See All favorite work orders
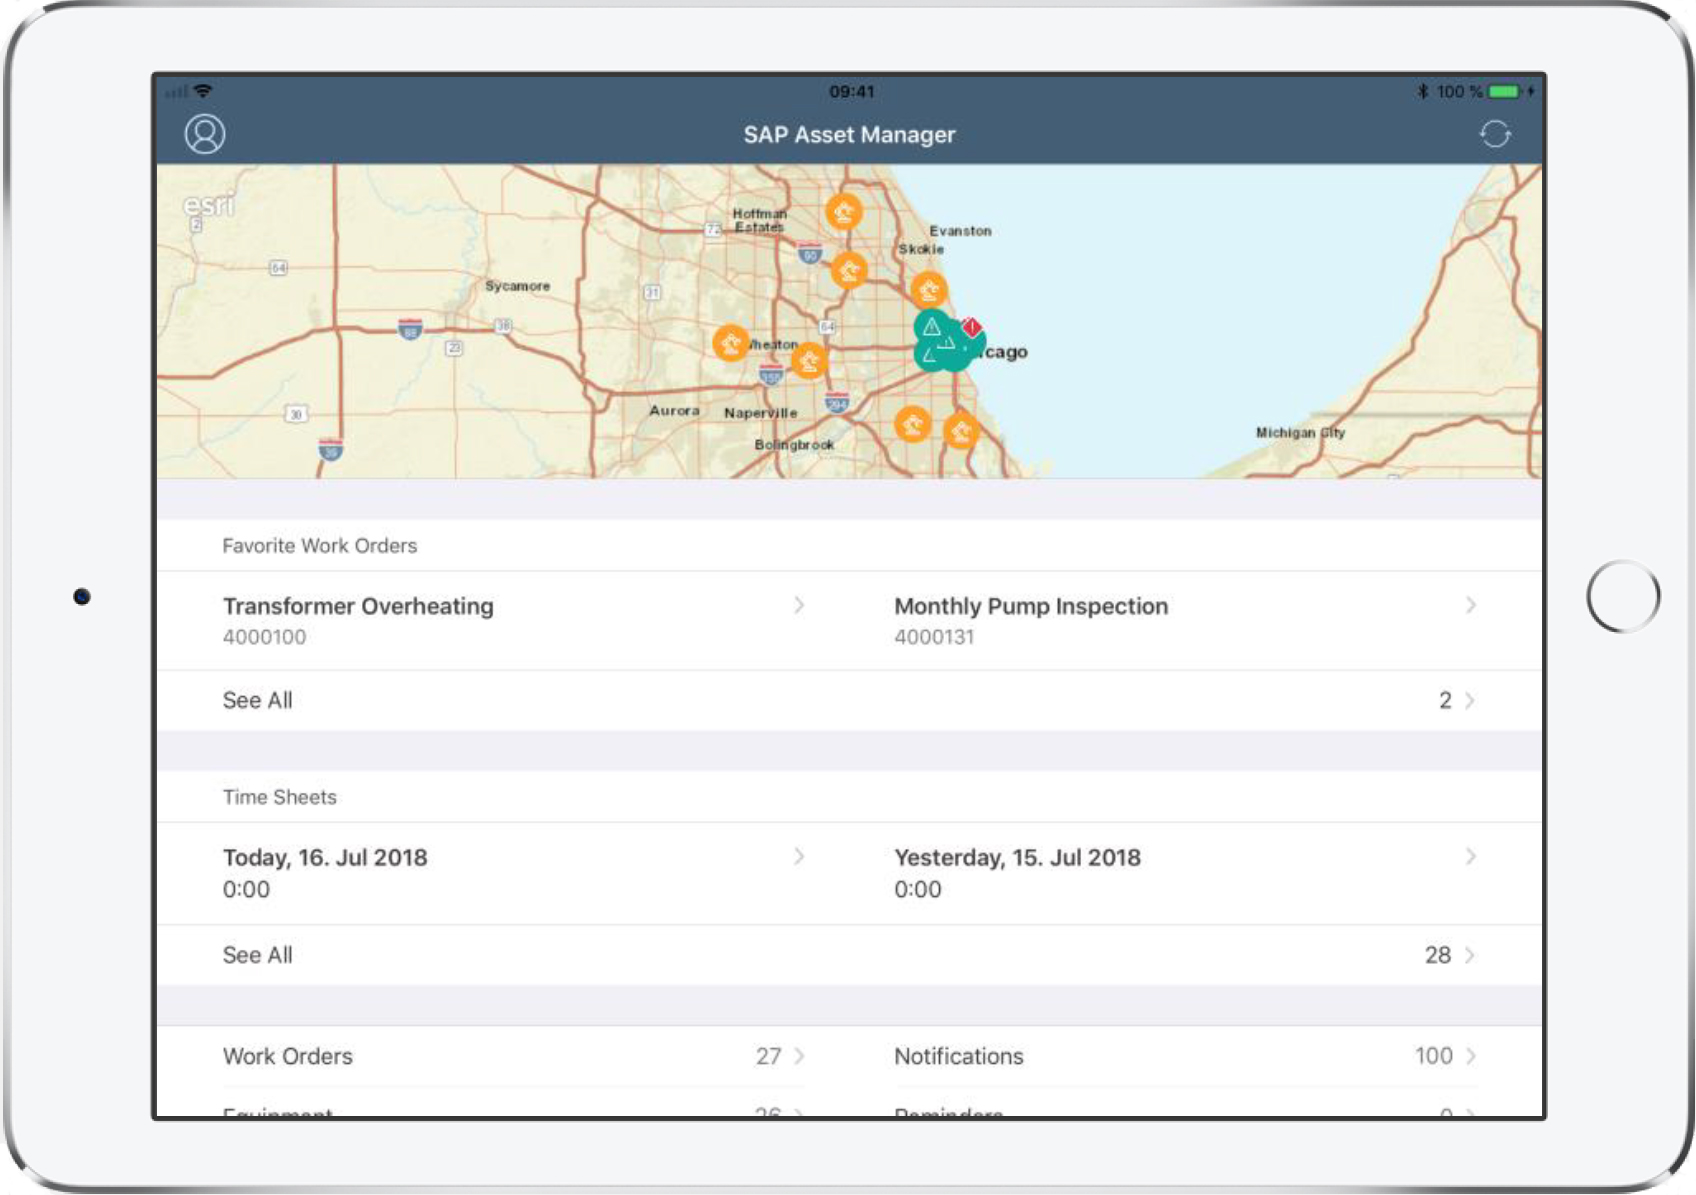 849,700
